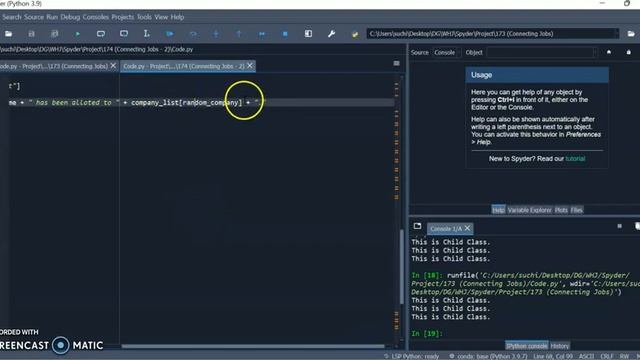Click the RW permission indicator
Screen dimensions: 640x360
tap(624, 356)
